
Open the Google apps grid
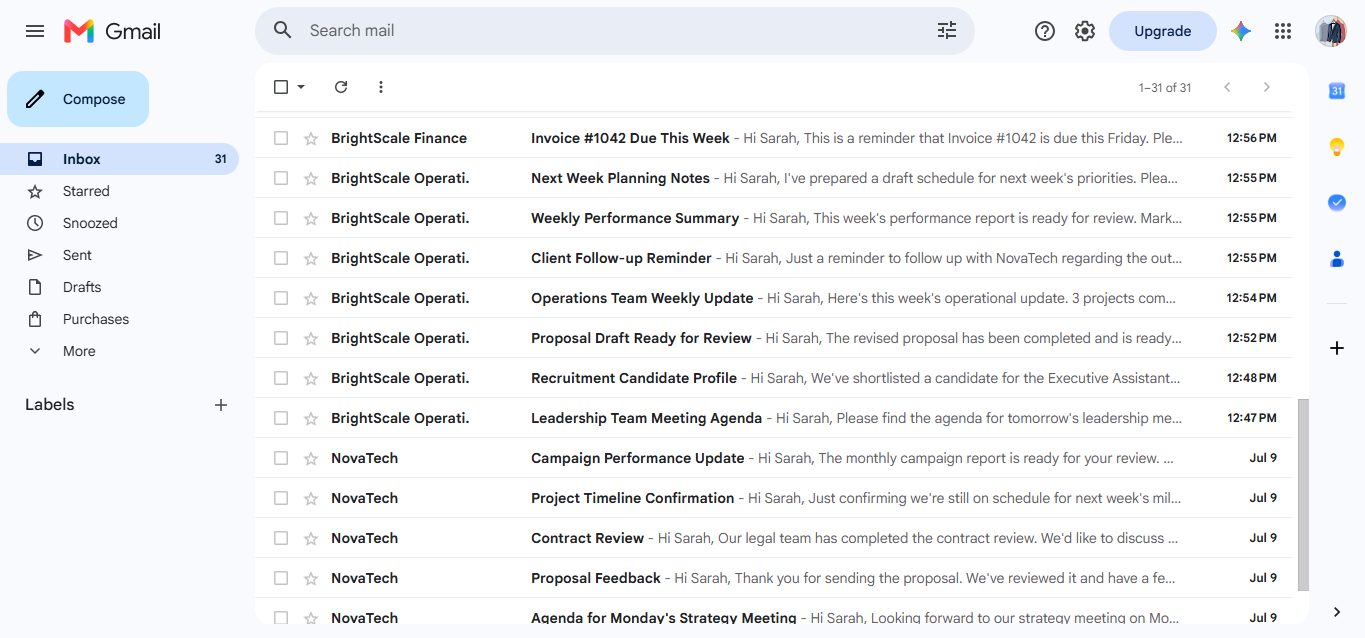(x=1283, y=31)
